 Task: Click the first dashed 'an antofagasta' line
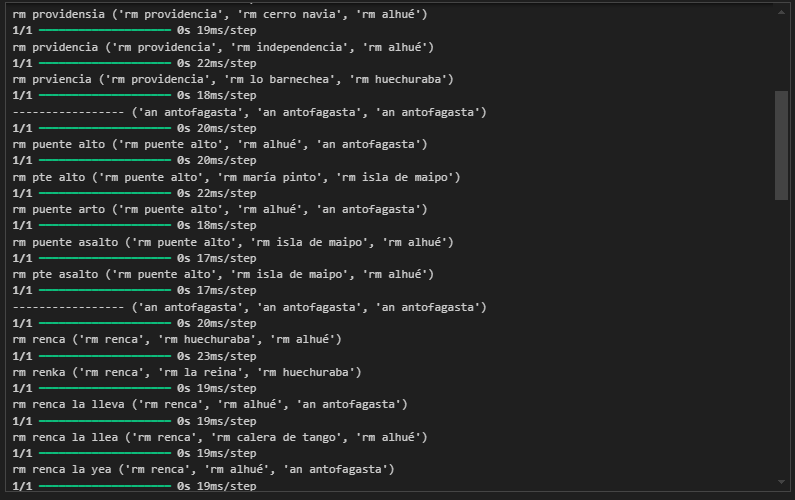249,112
